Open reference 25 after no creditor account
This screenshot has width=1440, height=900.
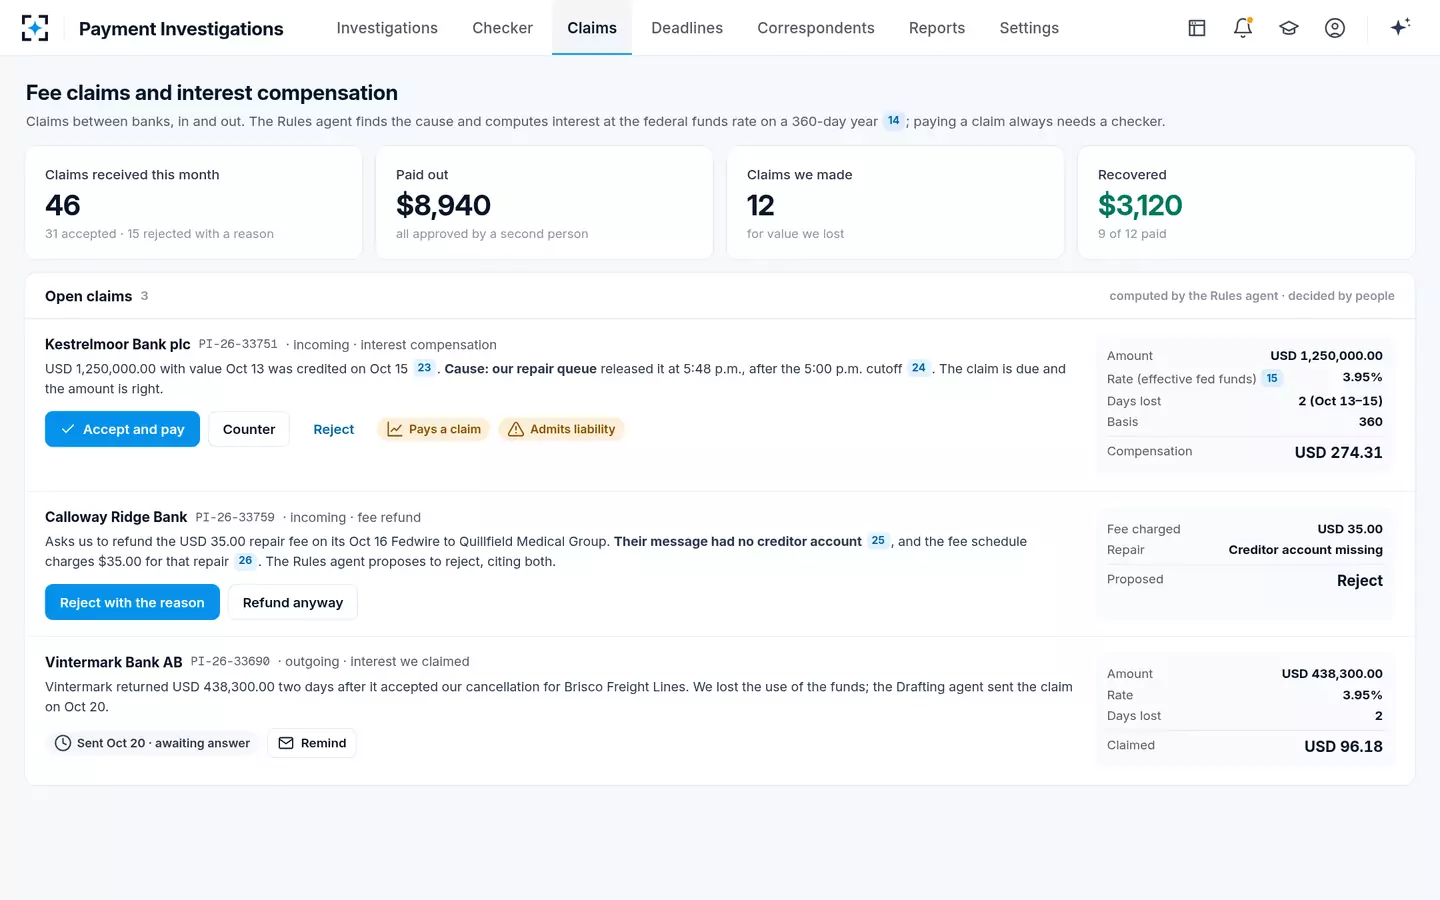pyautogui.click(x=878, y=541)
